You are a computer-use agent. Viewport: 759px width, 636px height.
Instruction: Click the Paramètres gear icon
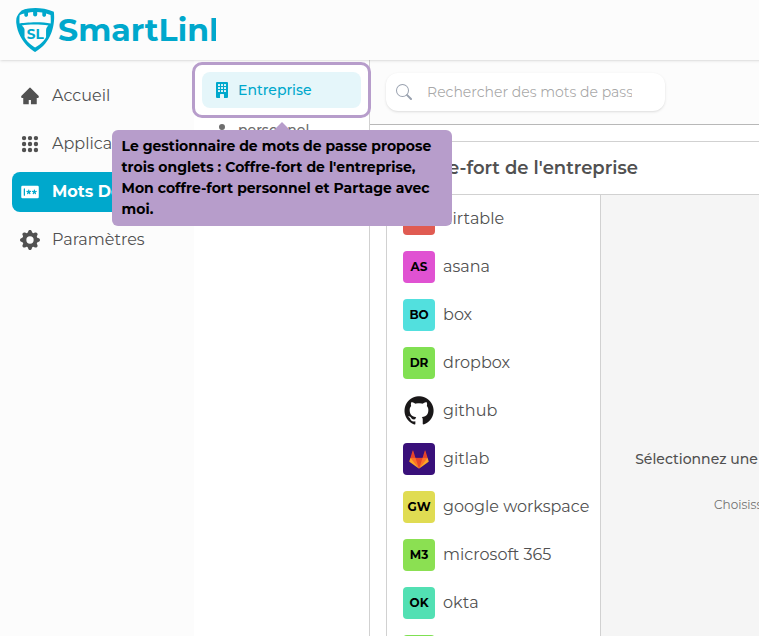pyautogui.click(x=30, y=240)
